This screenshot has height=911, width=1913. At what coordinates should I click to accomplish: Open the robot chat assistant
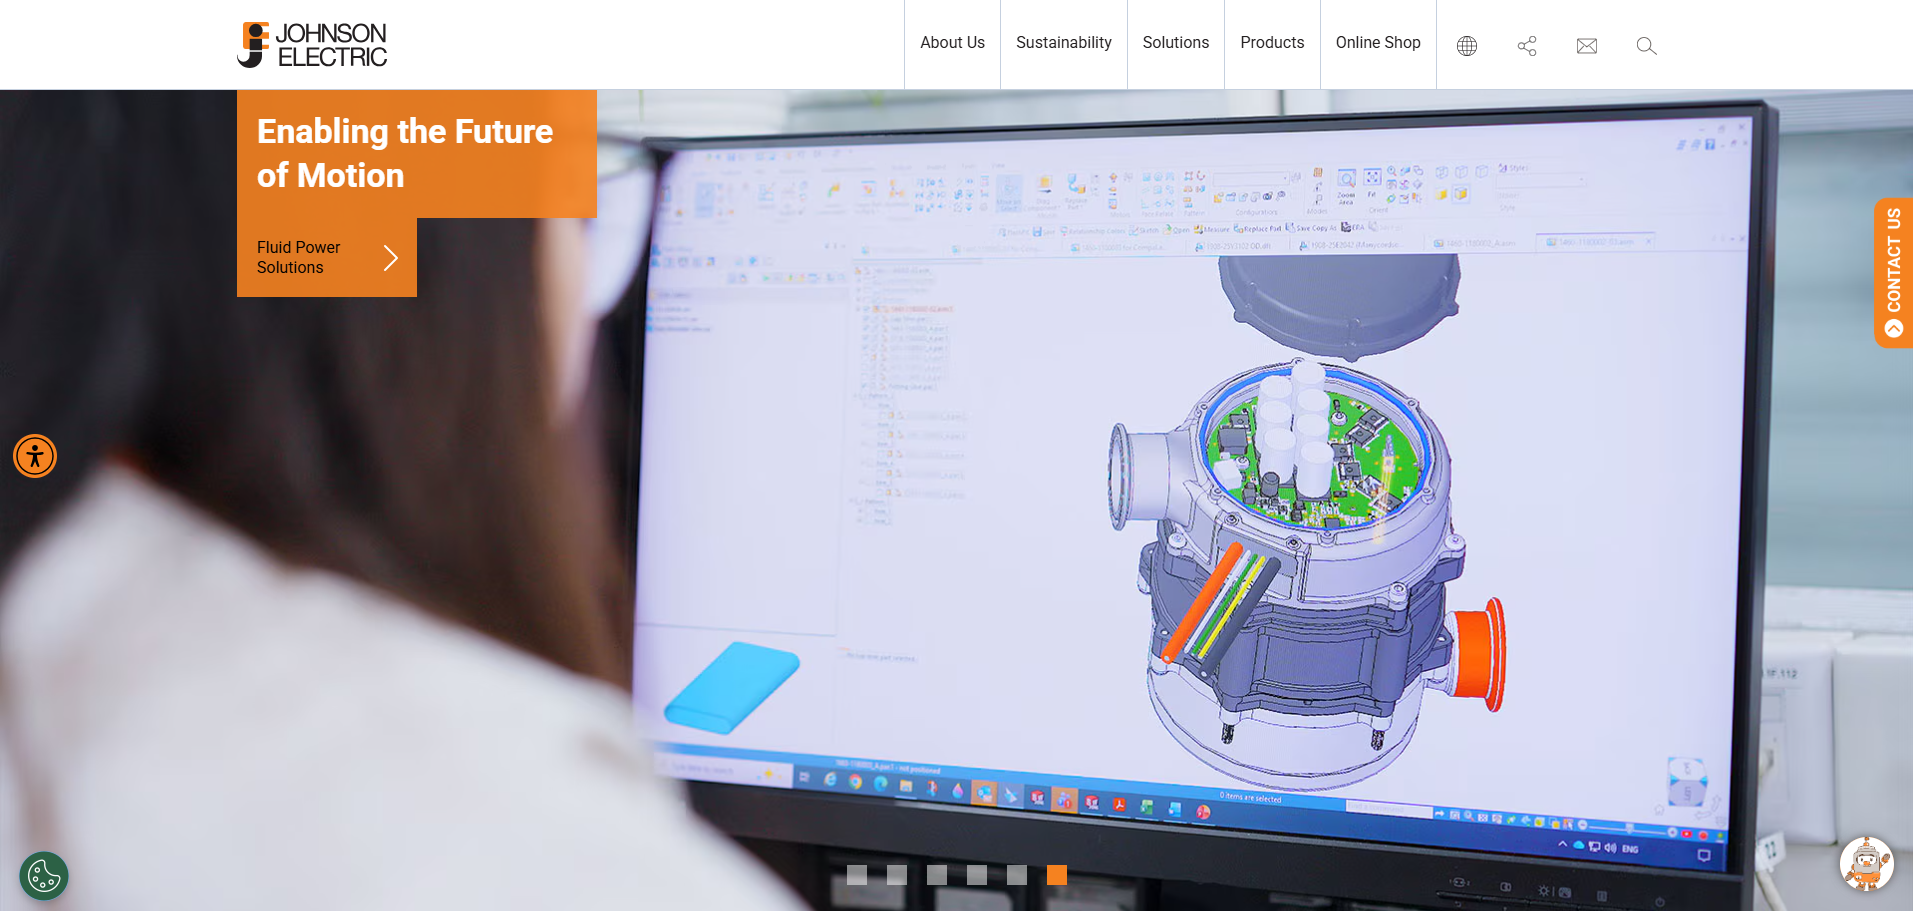pyautogui.click(x=1866, y=863)
